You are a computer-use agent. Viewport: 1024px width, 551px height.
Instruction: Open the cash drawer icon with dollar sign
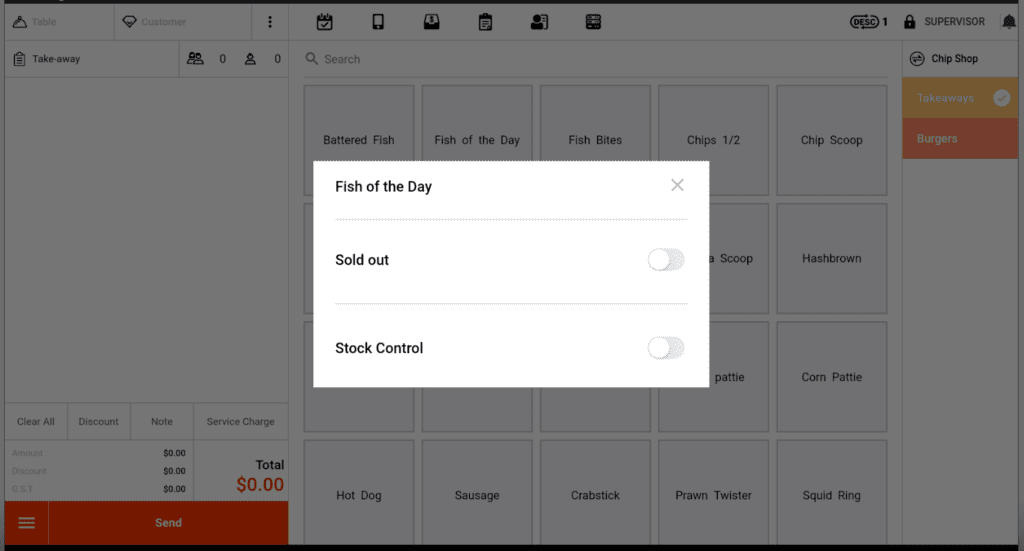point(431,22)
